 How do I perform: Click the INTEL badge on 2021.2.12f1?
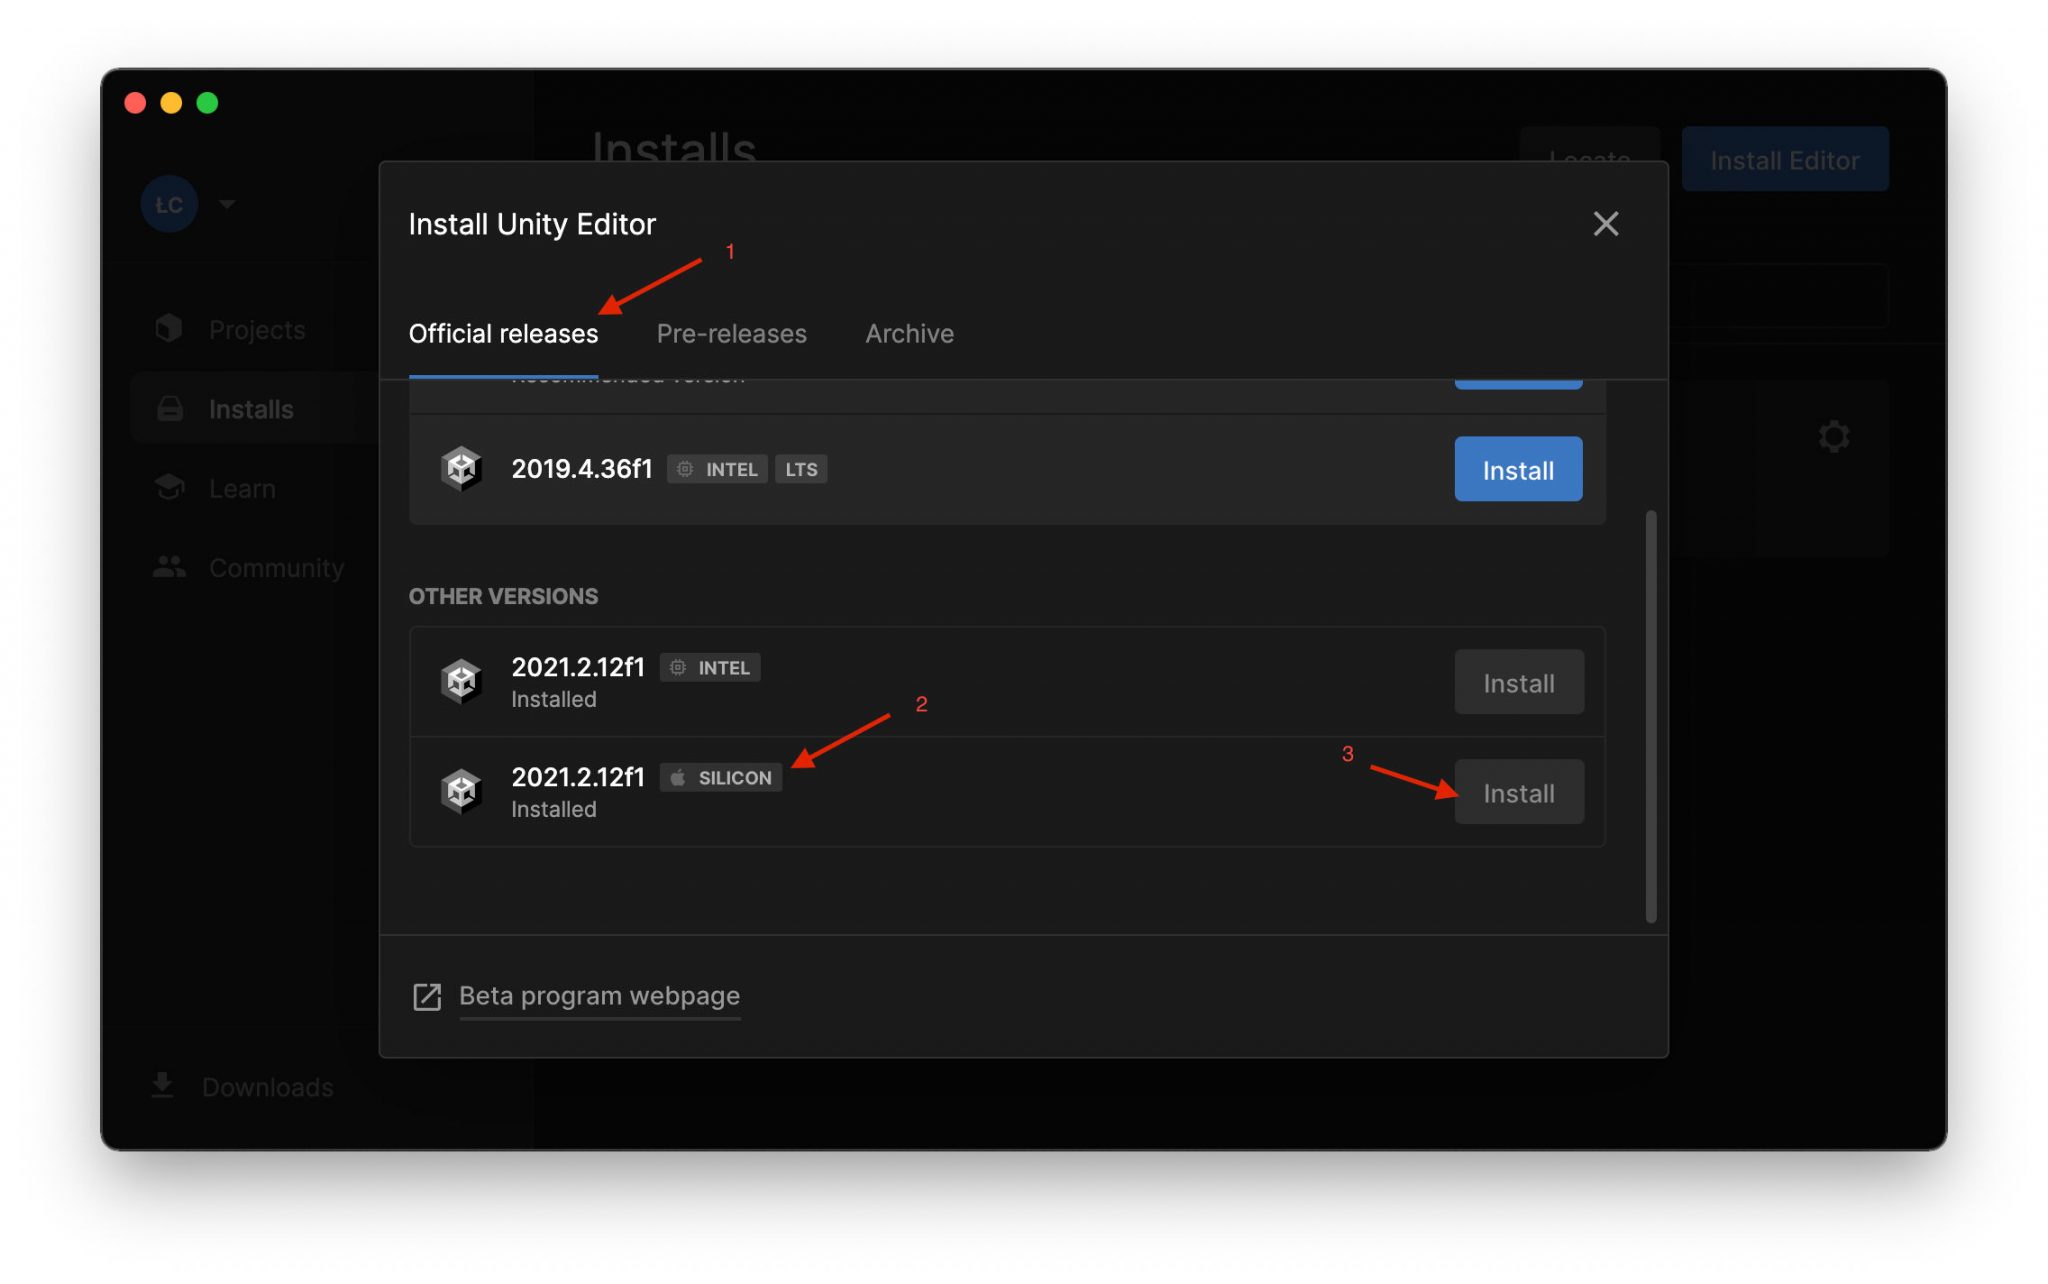pyautogui.click(x=710, y=667)
